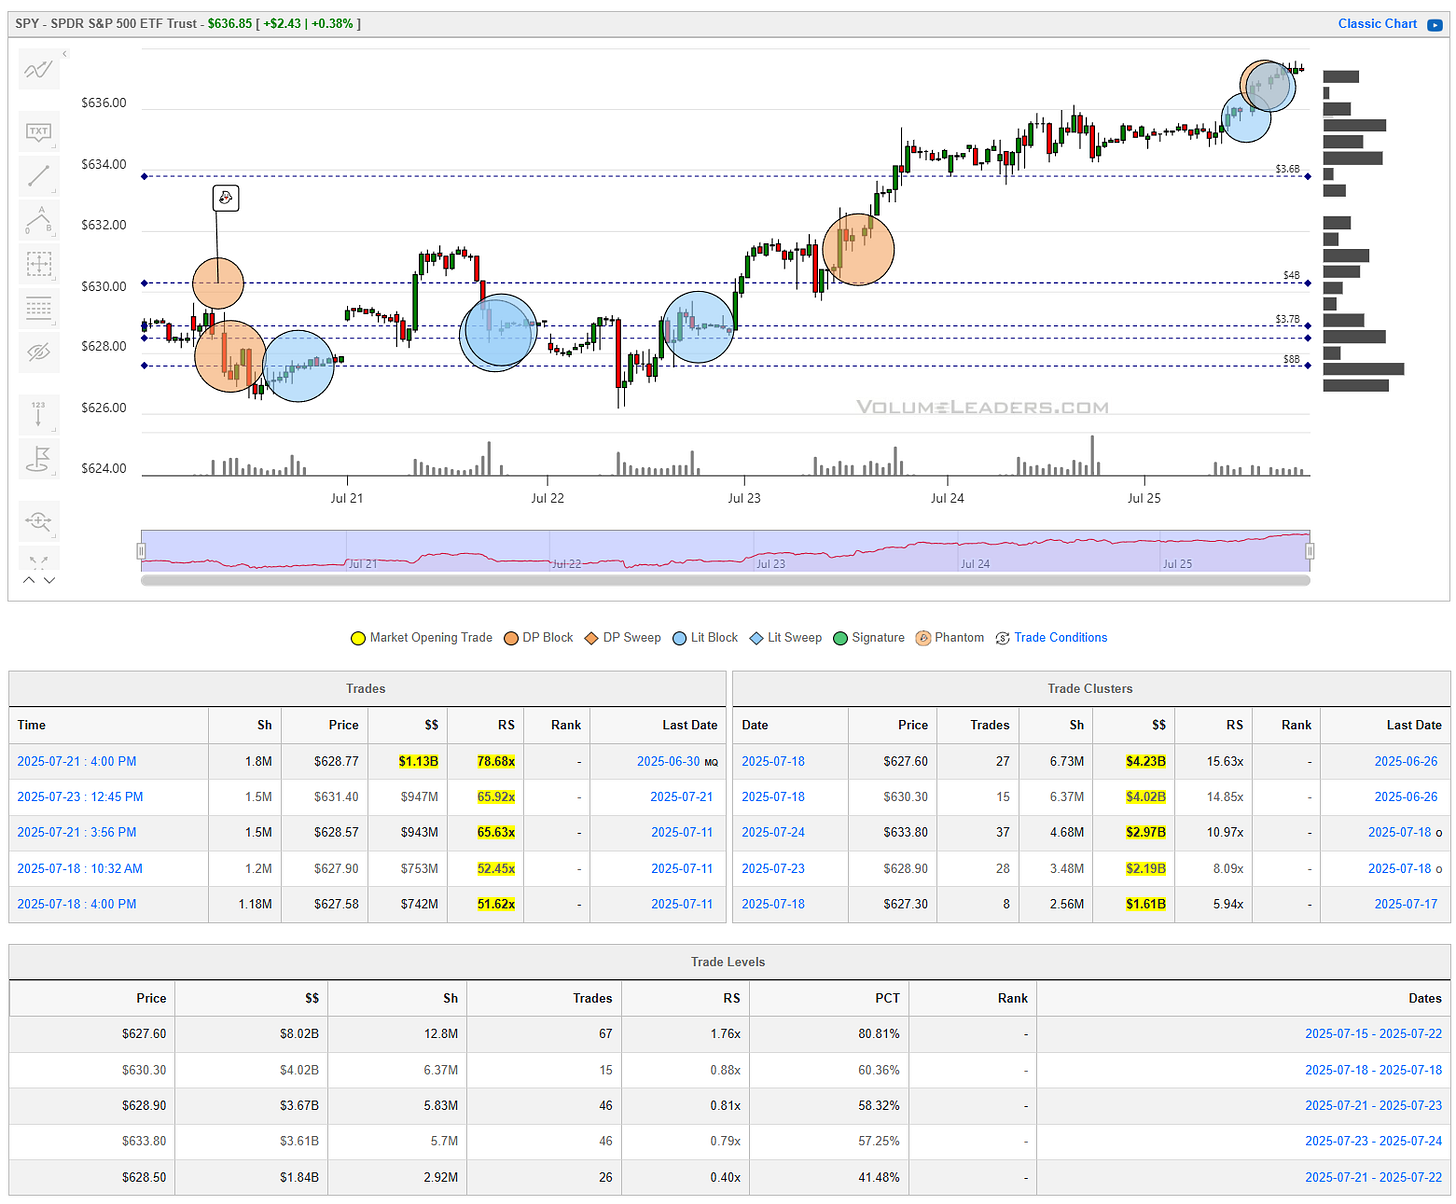The width and height of the screenshot is (1456, 1204).
Task: Toggle Market Opening Trade legend item
Action: pyautogui.click(x=421, y=638)
